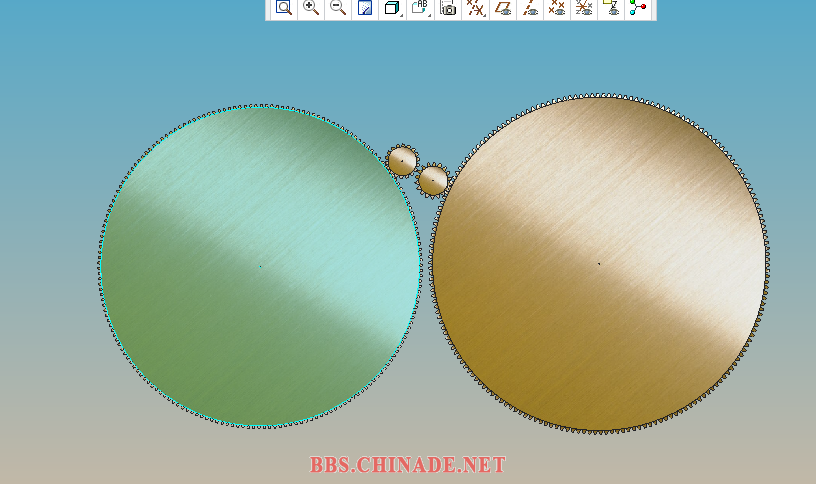Viewport: 816px width, 484px height.
Task: Toggle datum point display
Action: [x=558, y=8]
